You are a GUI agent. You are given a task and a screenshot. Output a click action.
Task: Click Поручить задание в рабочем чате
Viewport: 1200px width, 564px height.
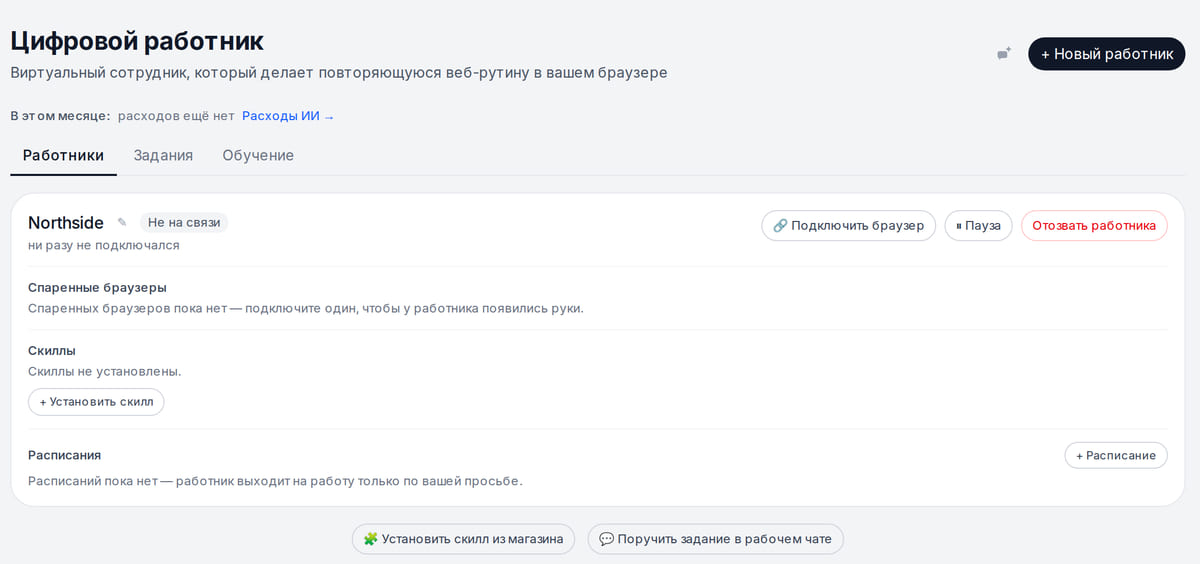pyautogui.click(x=716, y=539)
